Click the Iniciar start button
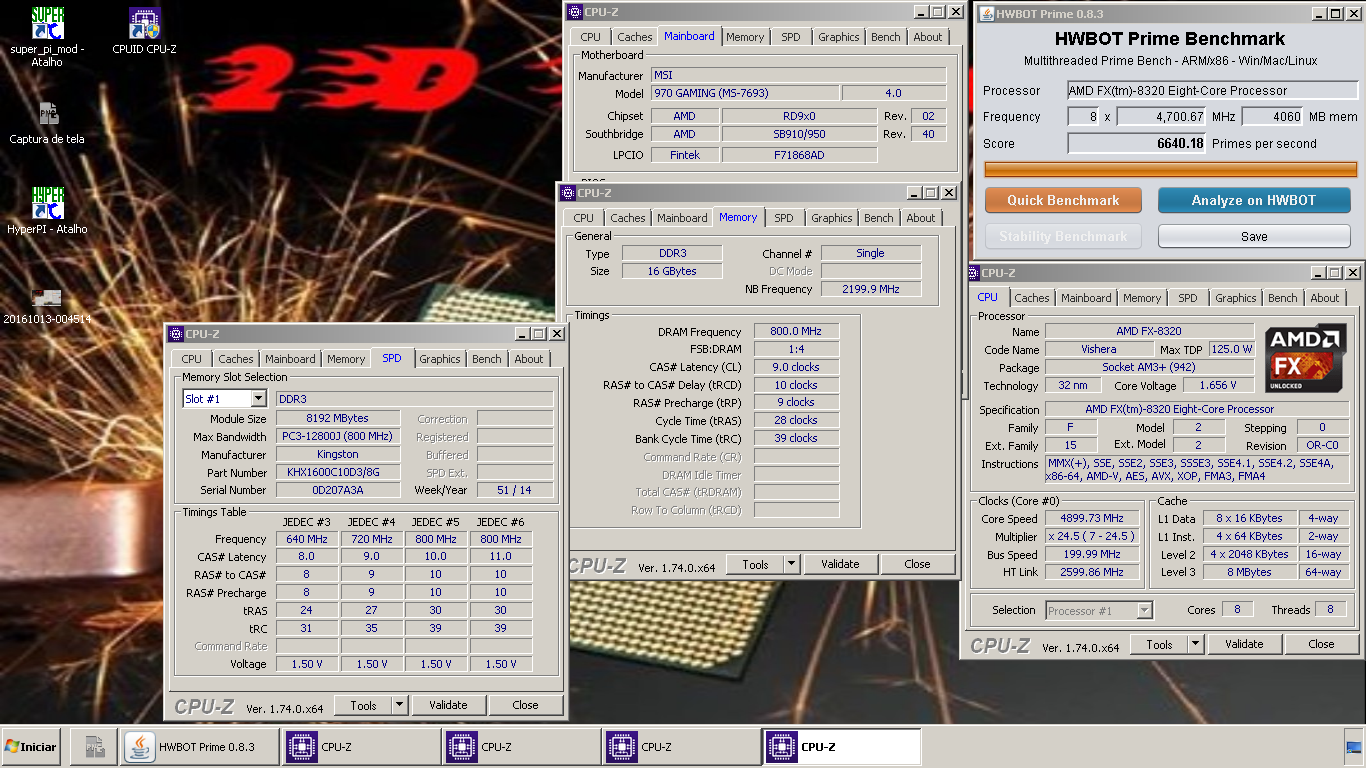 pos(31,747)
